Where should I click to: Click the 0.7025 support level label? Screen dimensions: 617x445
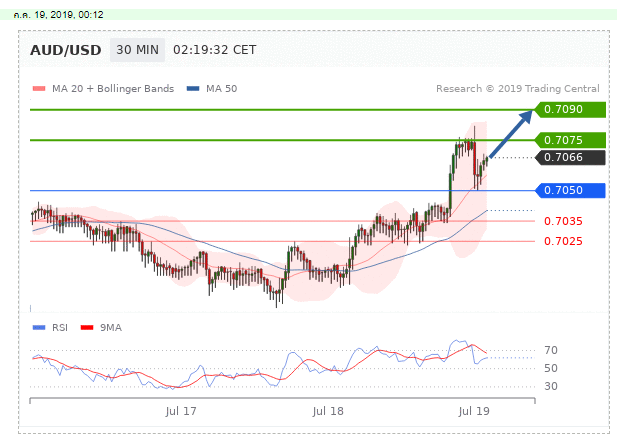pos(563,241)
